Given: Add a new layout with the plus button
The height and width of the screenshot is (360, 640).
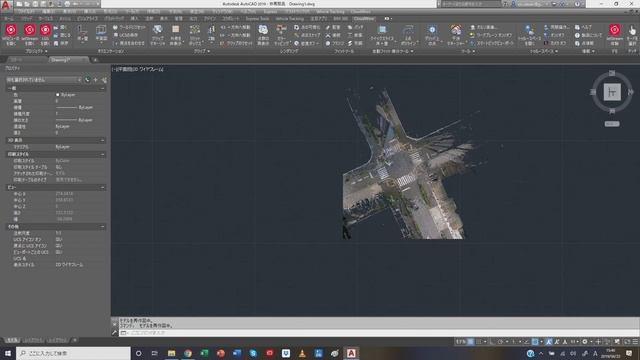Looking at the screenshot, I should (75, 340).
